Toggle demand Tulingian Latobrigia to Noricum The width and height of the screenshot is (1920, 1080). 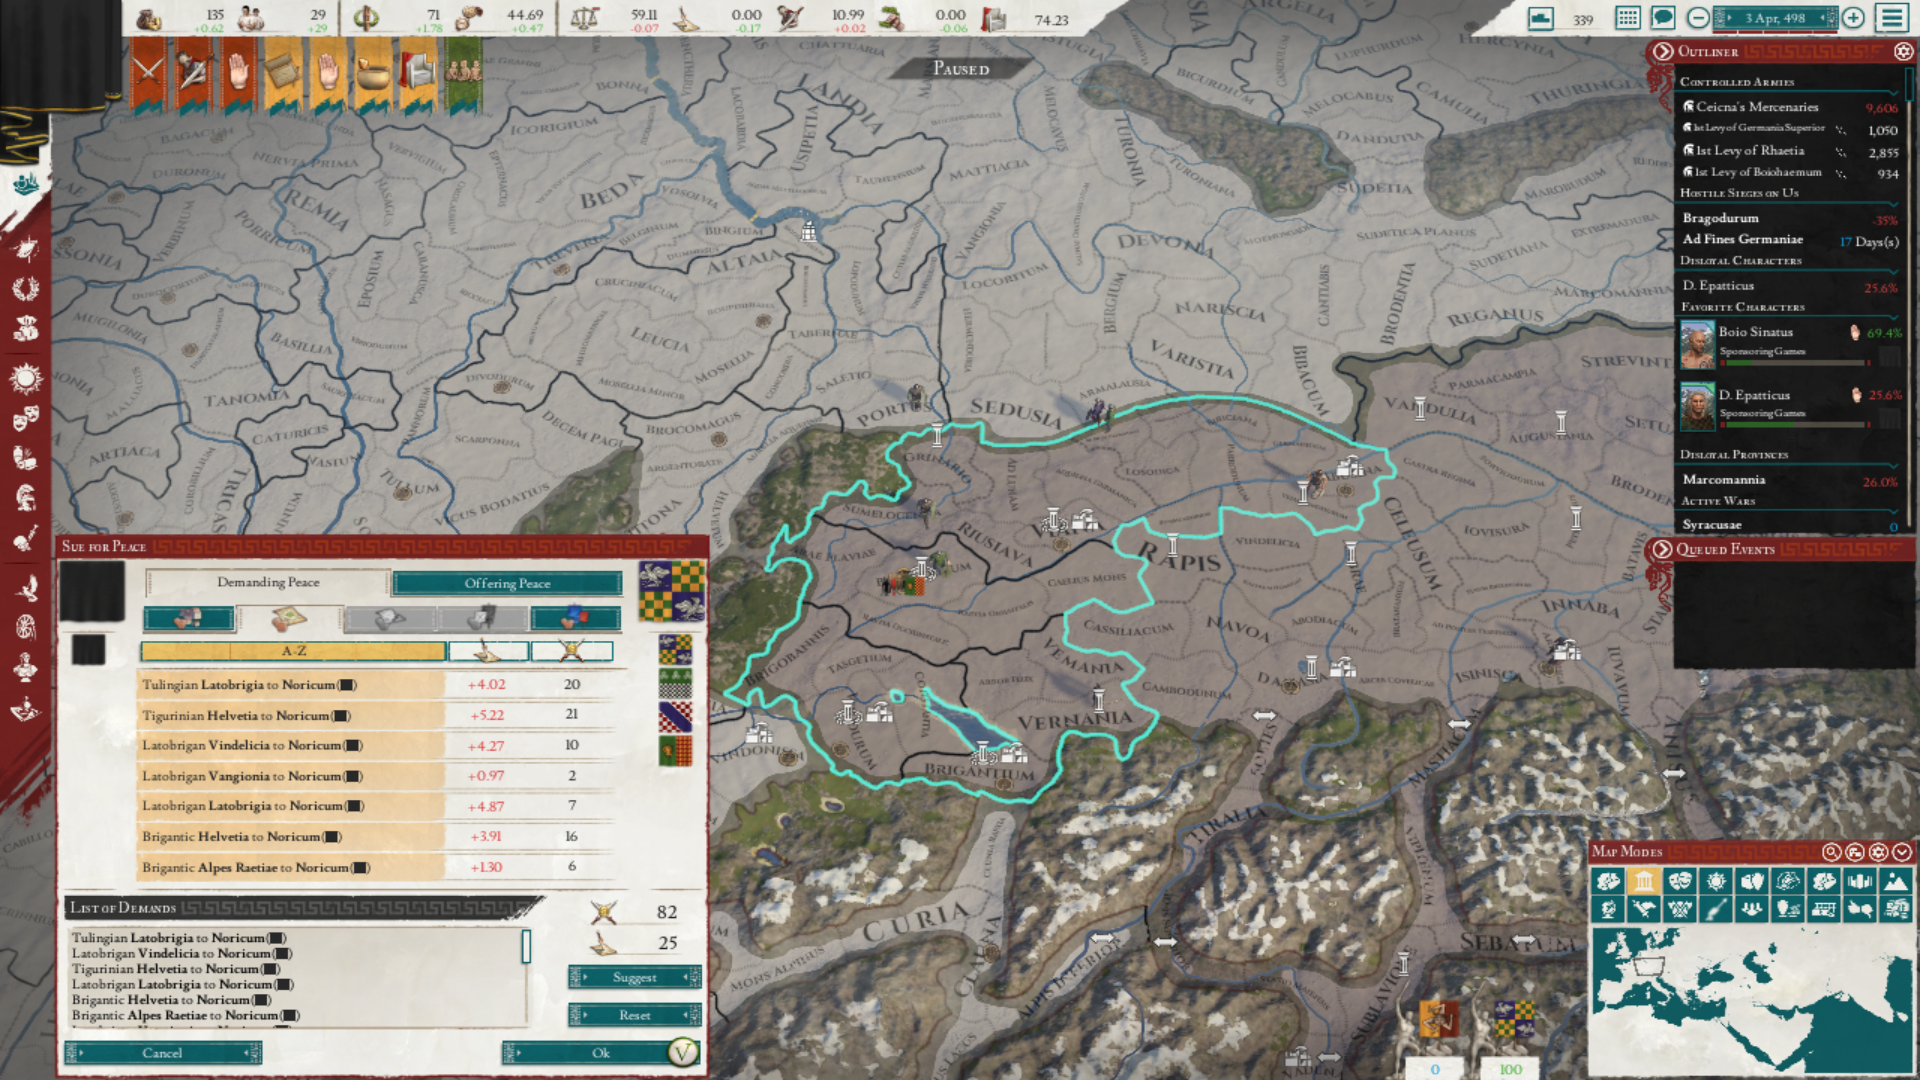click(x=376, y=685)
